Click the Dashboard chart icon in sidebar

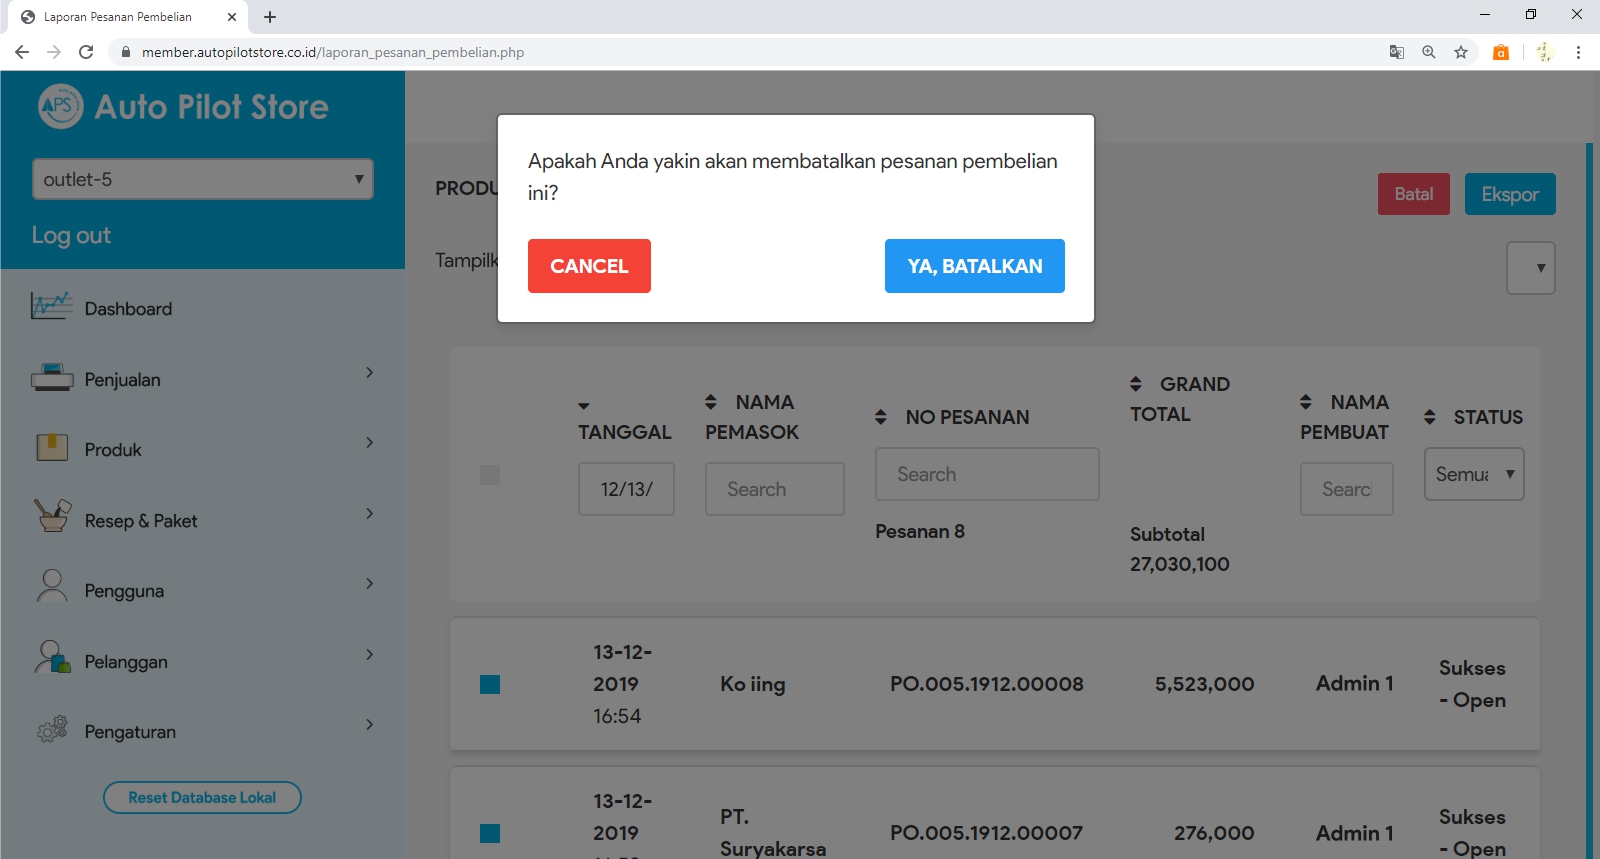click(x=51, y=306)
